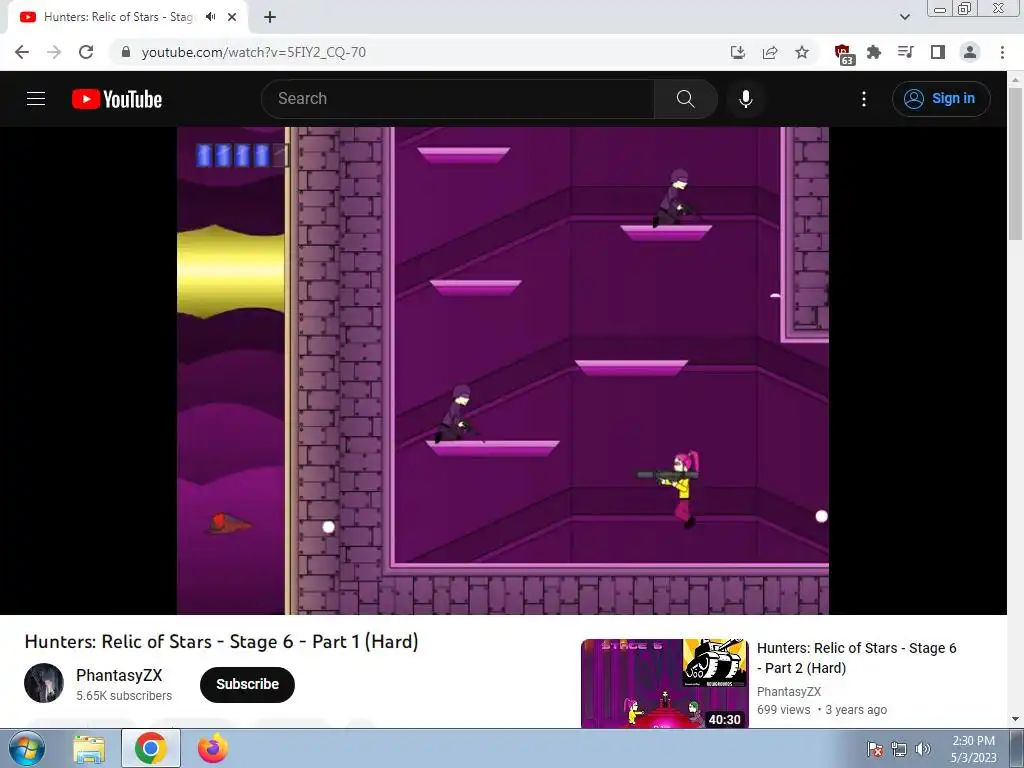The image size is (1024, 768).
Task: Click the Sign in button
Action: 941,99
